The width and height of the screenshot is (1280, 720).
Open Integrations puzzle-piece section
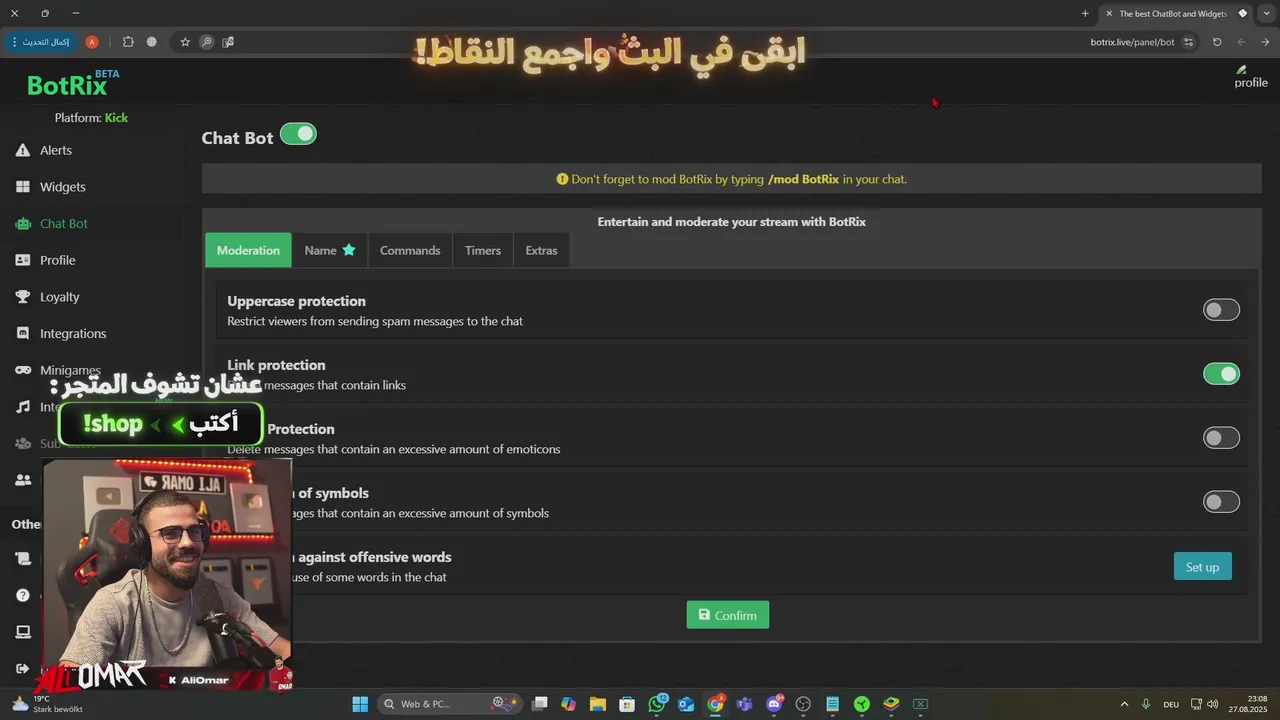[72, 333]
